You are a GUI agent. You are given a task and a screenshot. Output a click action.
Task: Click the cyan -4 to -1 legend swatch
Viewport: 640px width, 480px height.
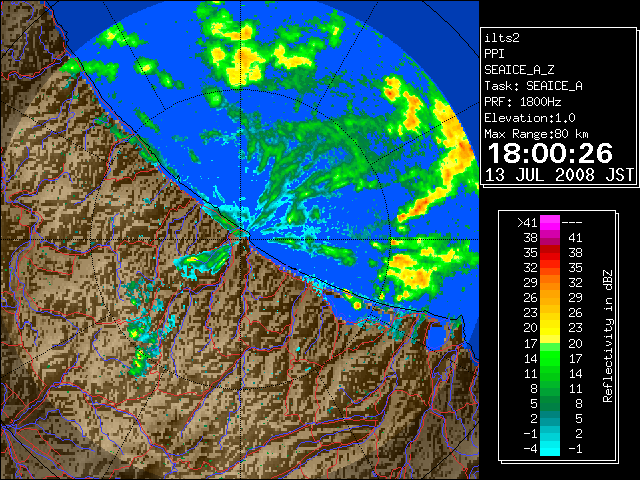[550, 448]
